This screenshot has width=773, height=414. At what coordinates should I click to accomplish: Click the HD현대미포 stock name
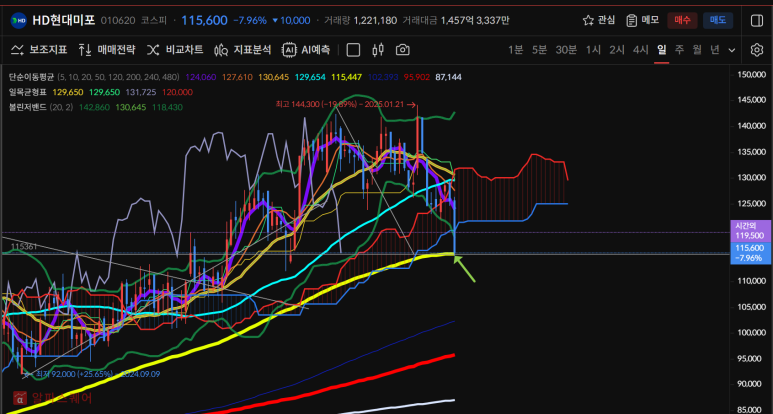64,20
